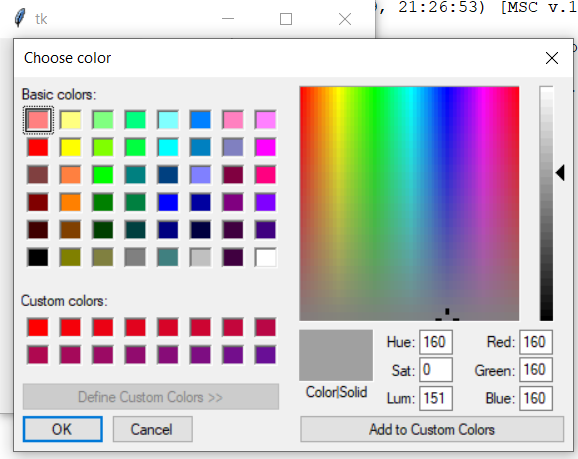Viewport: 578px width, 459px height.
Task: Select the black basic color swatch
Action: pyautogui.click(x=38, y=257)
